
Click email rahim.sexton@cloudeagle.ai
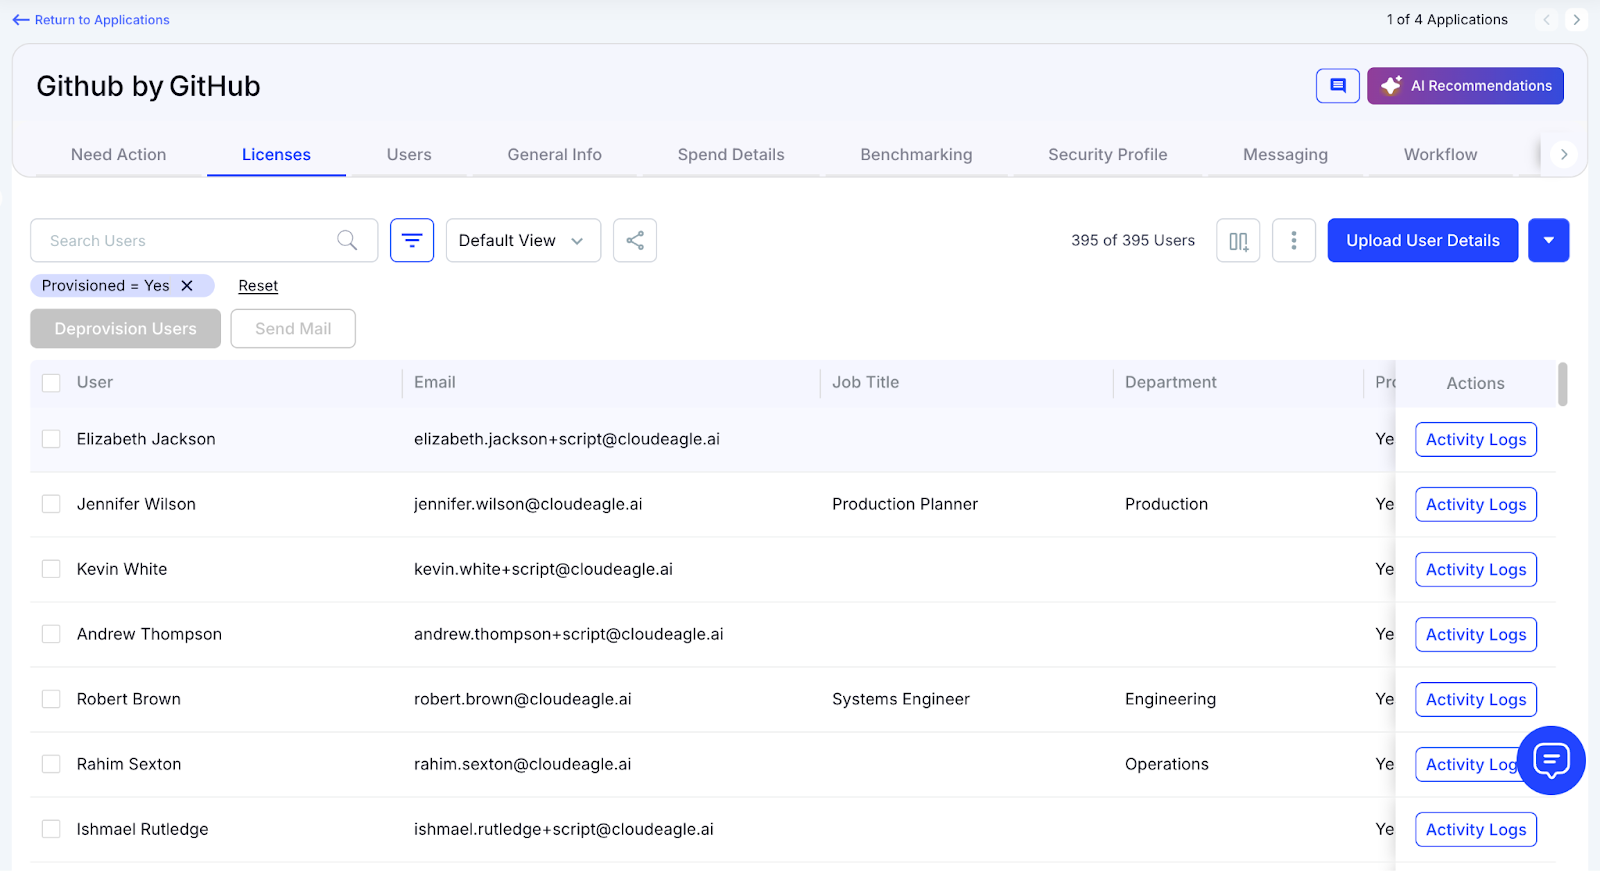click(523, 764)
